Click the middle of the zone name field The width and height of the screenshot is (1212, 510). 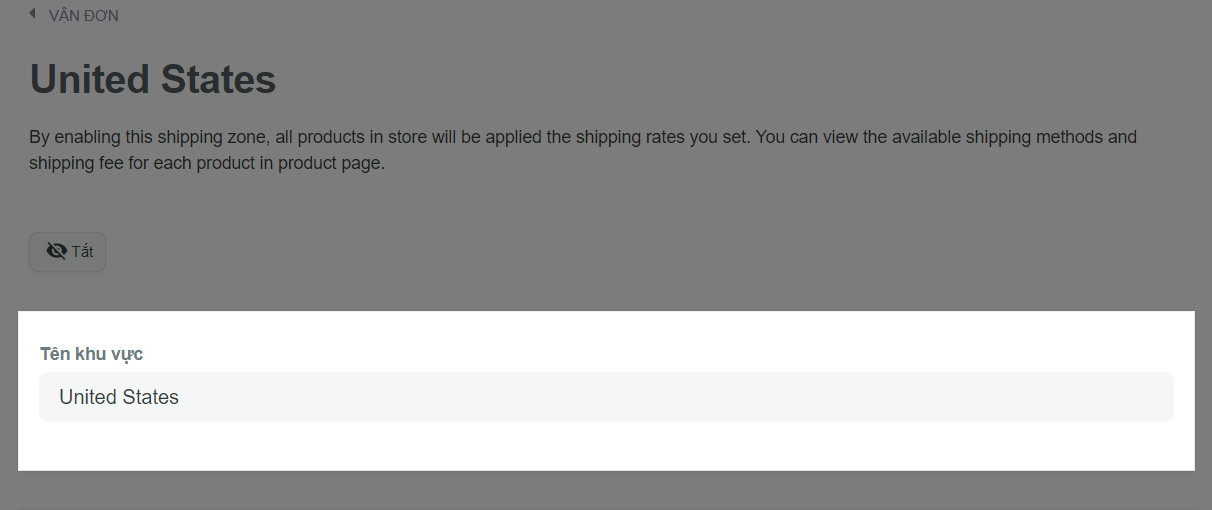click(606, 397)
